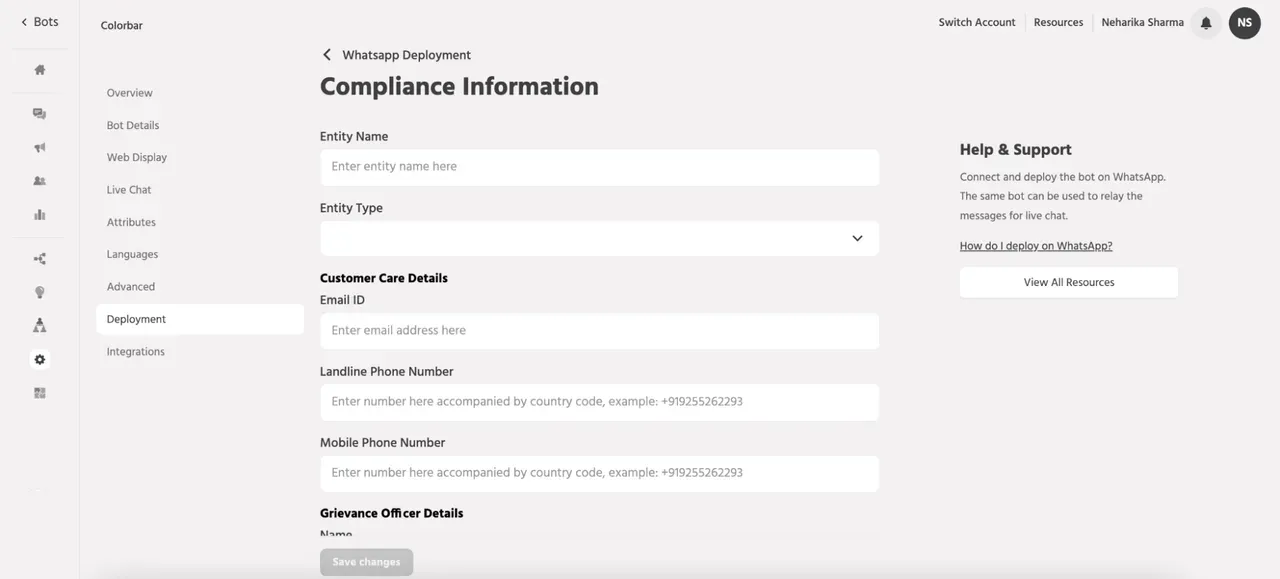
Task: Open the Attributes settings tab
Action: 131,222
